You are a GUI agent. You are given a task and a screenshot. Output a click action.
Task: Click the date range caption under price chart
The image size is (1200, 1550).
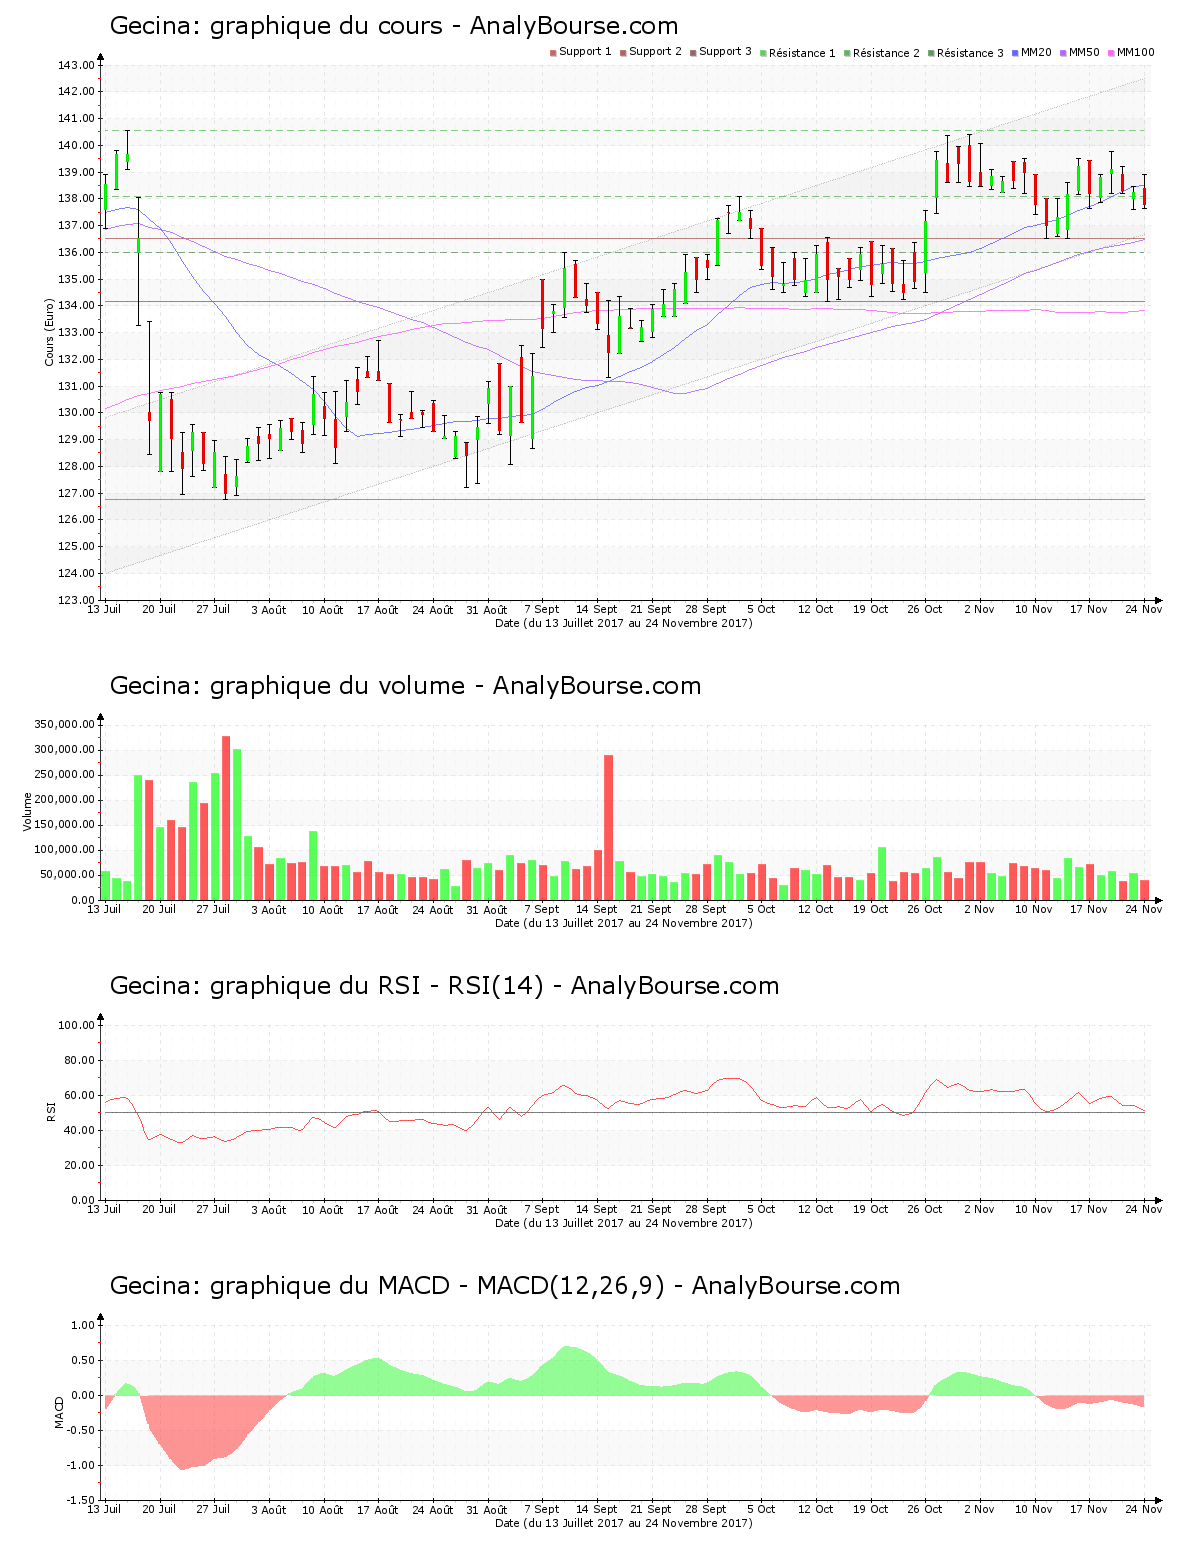click(624, 623)
